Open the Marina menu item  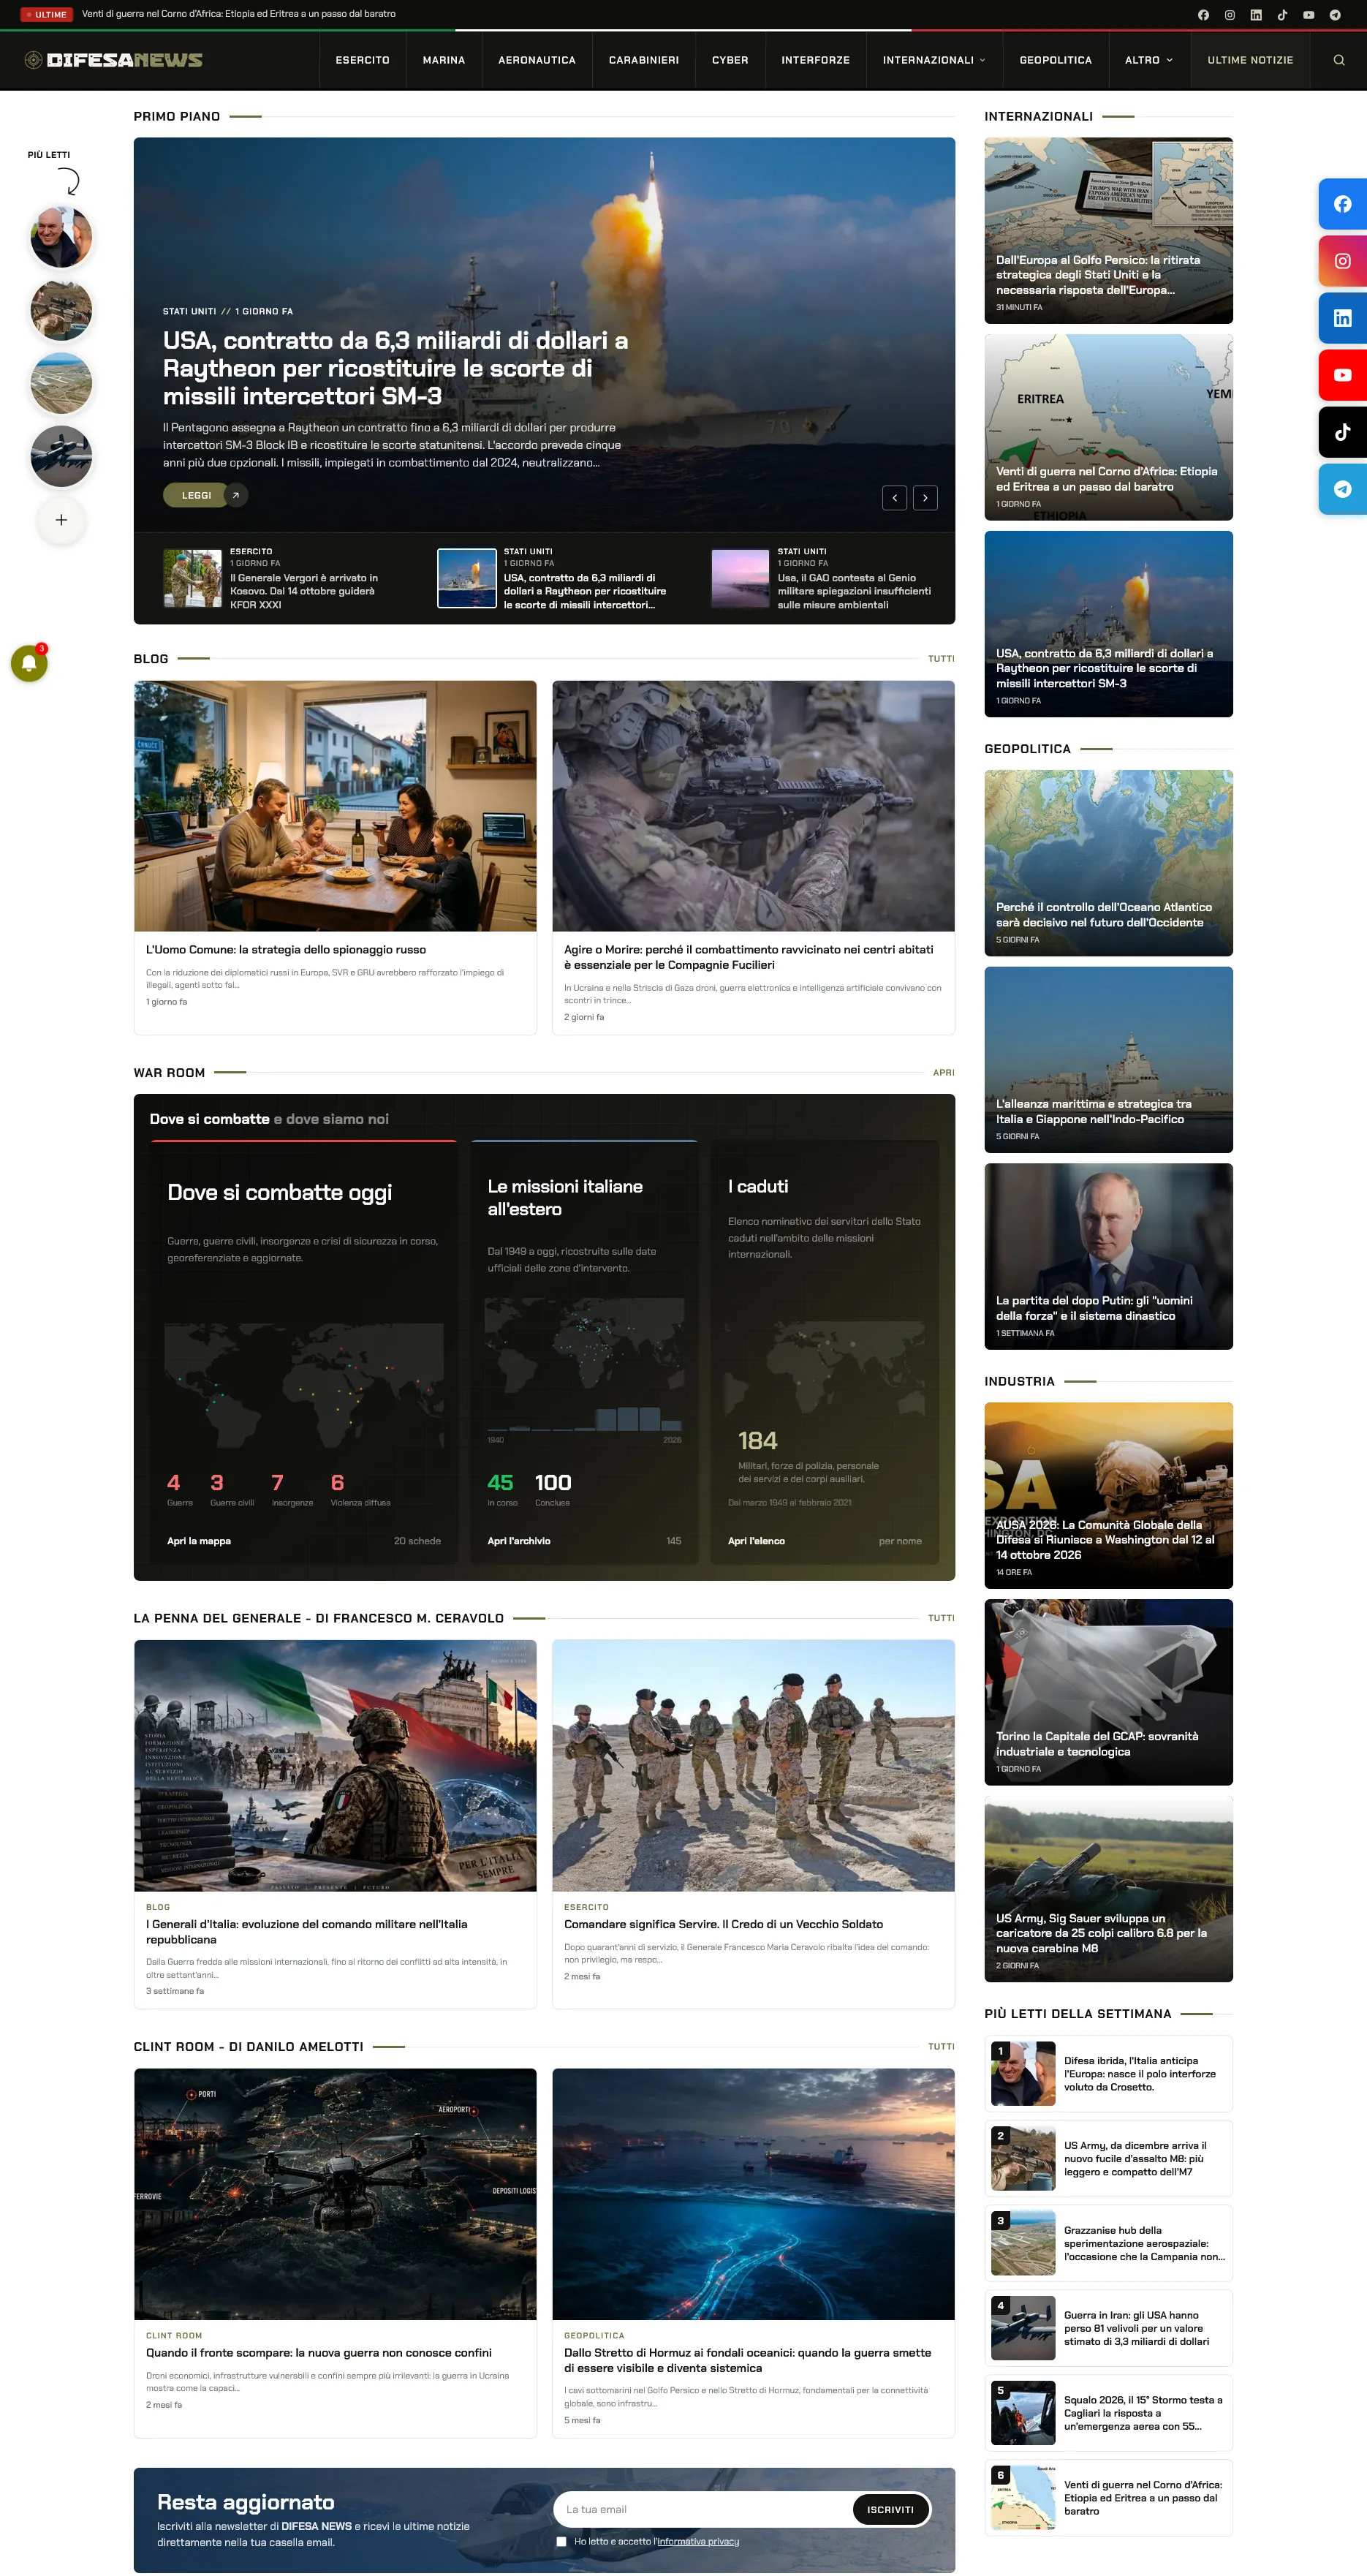click(444, 60)
